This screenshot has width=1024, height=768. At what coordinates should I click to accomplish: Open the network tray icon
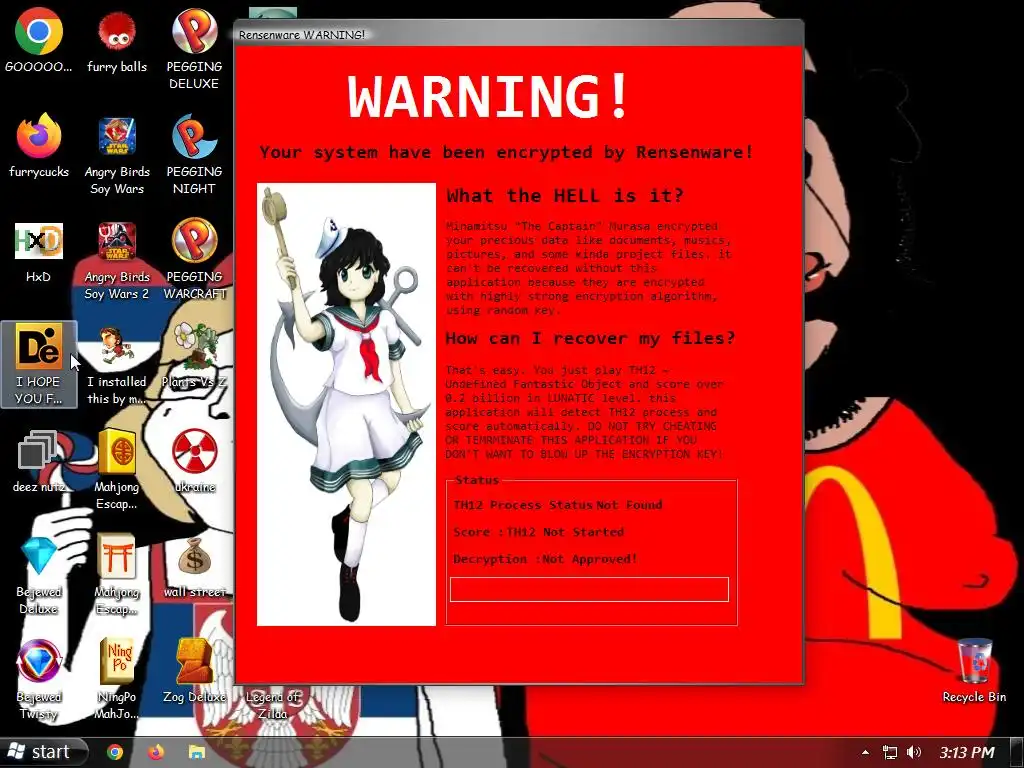(x=889, y=752)
